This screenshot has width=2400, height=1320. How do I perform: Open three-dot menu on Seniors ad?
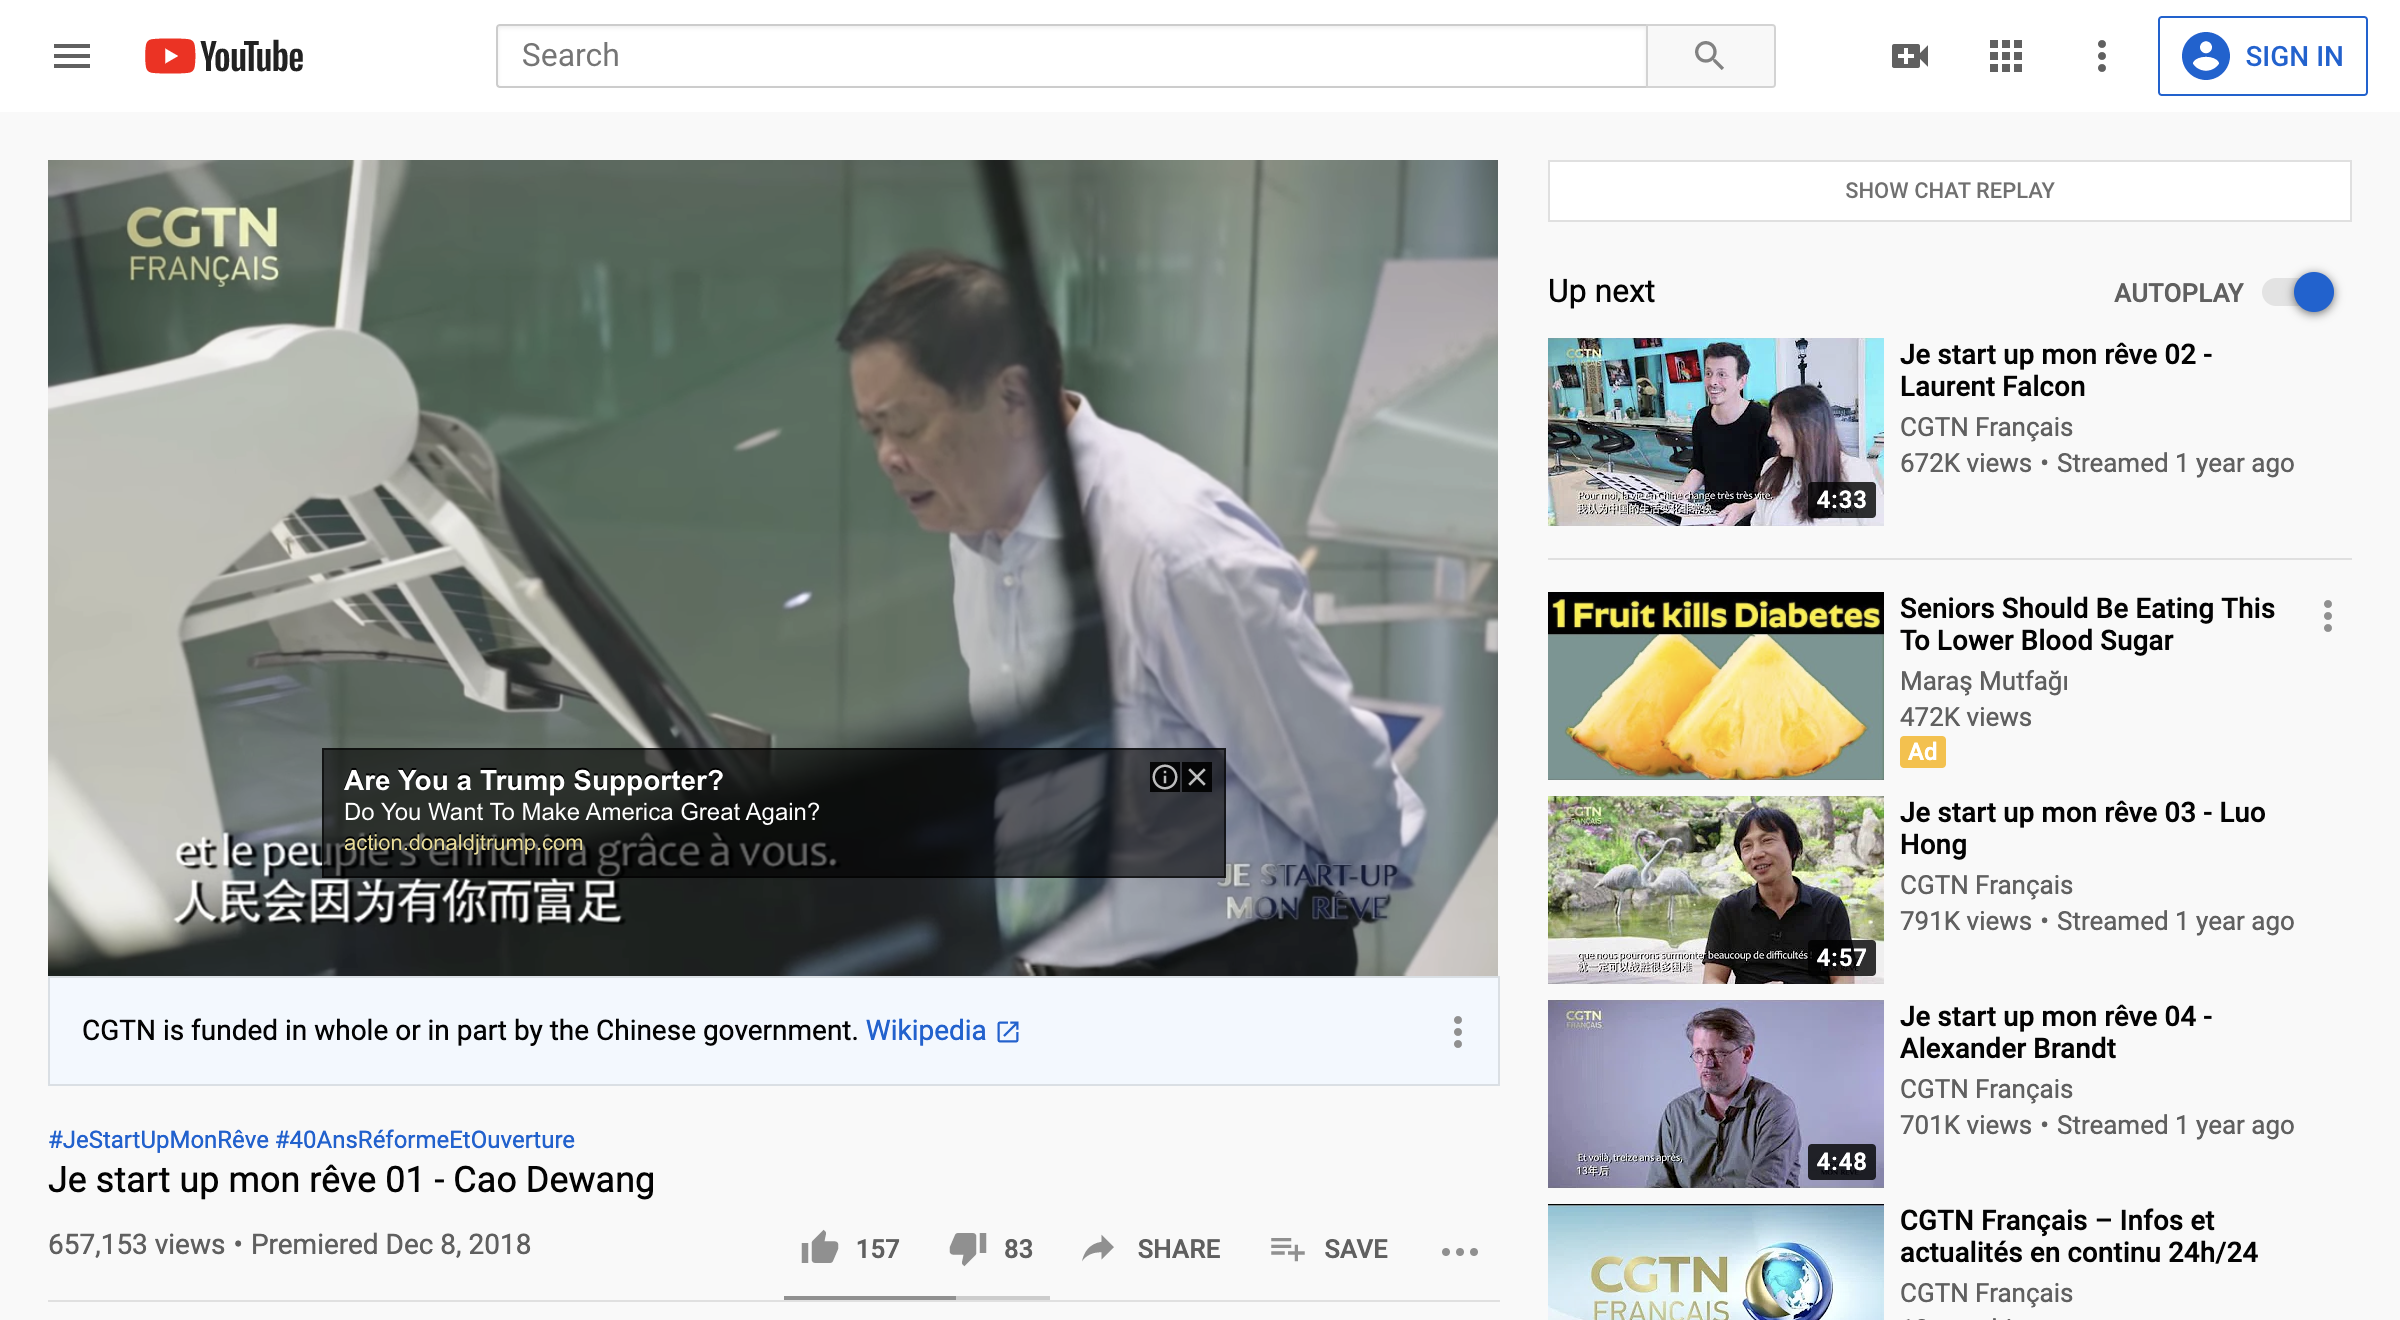point(2328,616)
